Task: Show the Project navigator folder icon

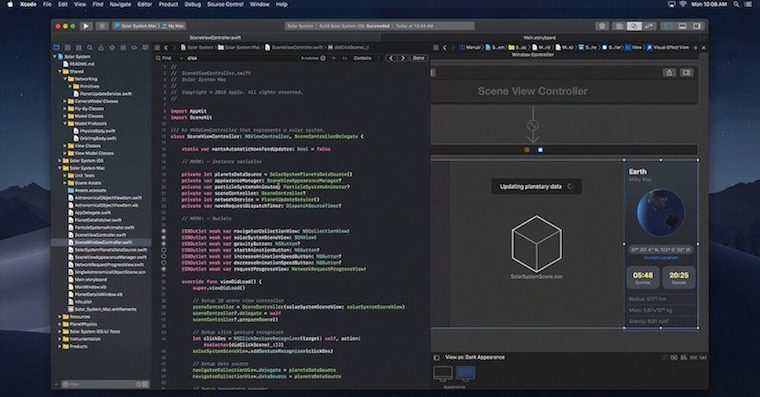Action: pyautogui.click(x=57, y=48)
